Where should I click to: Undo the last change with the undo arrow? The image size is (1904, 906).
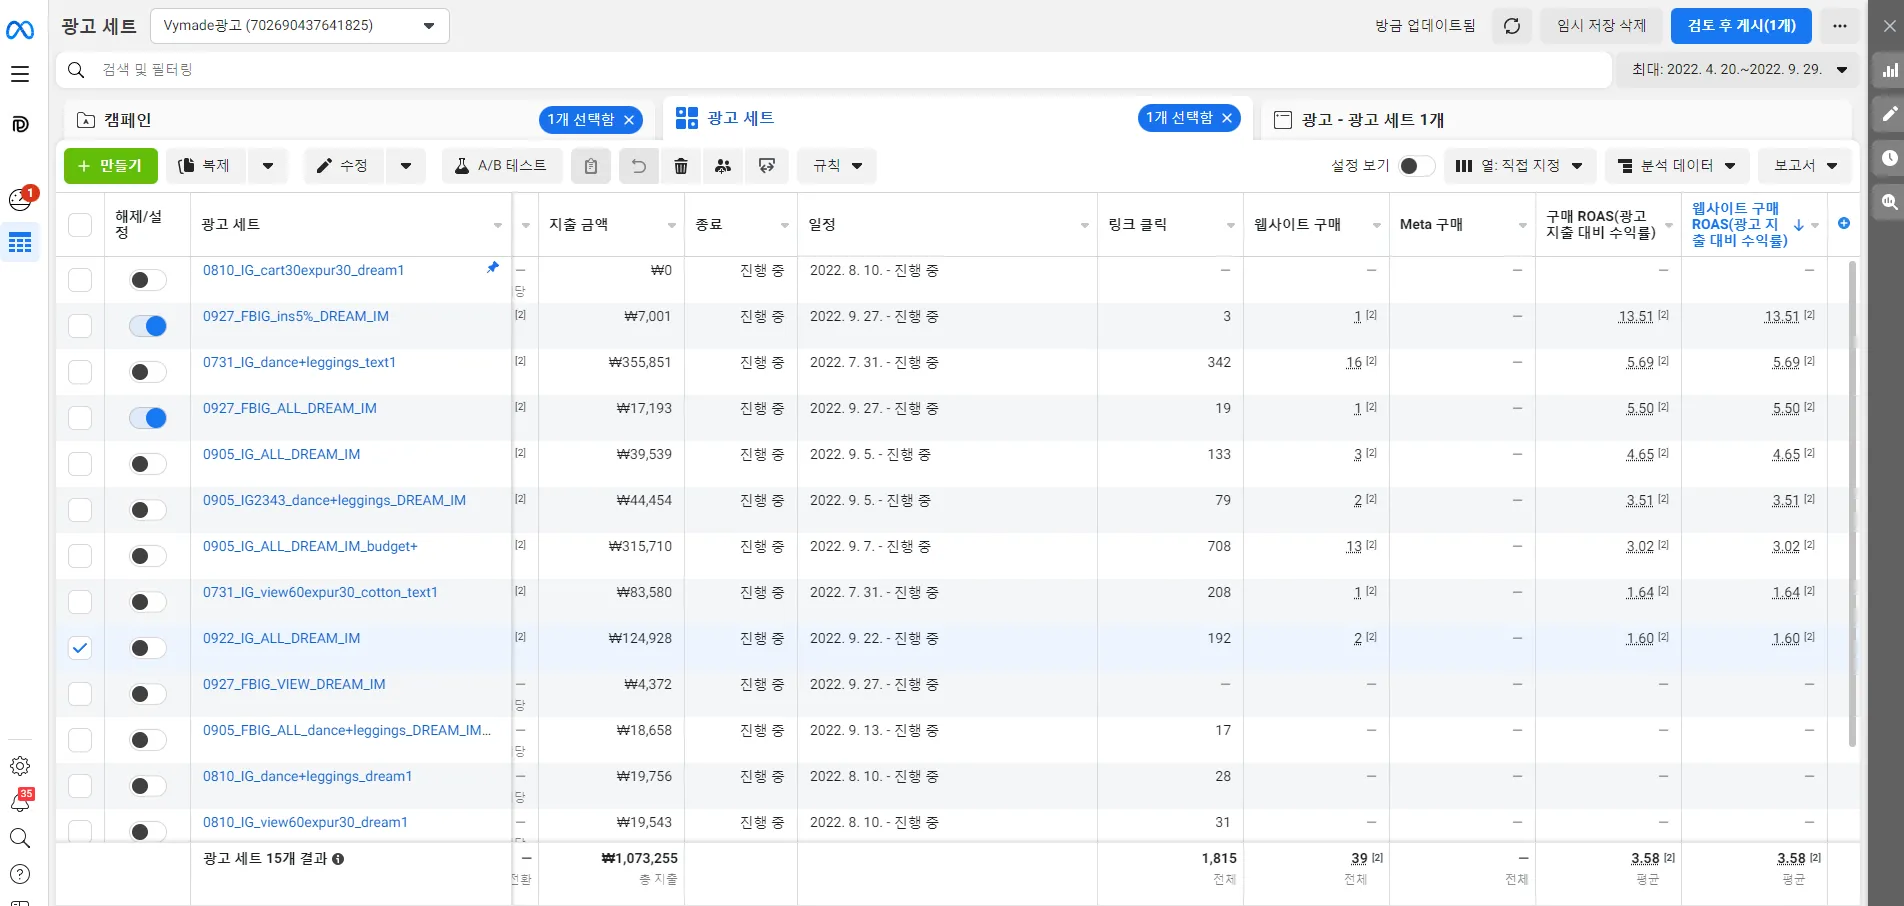[x=639, y=166]
